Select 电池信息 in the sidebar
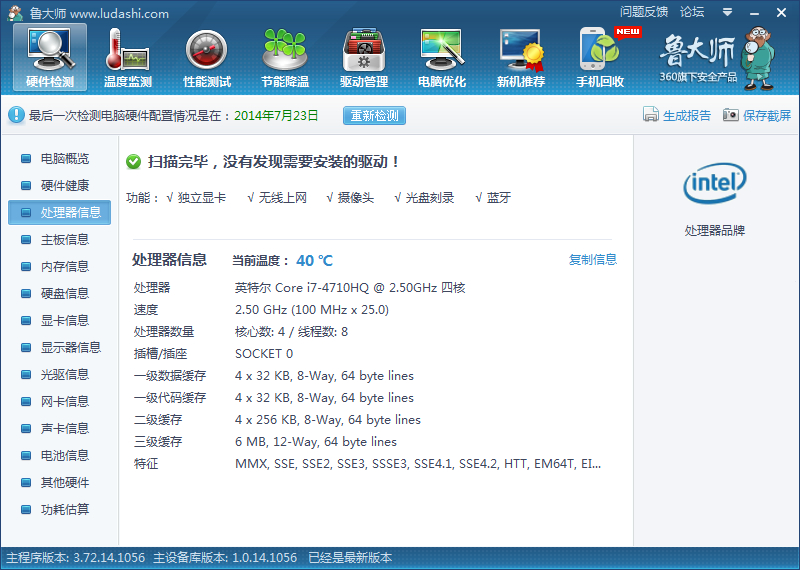 [59, 455]
